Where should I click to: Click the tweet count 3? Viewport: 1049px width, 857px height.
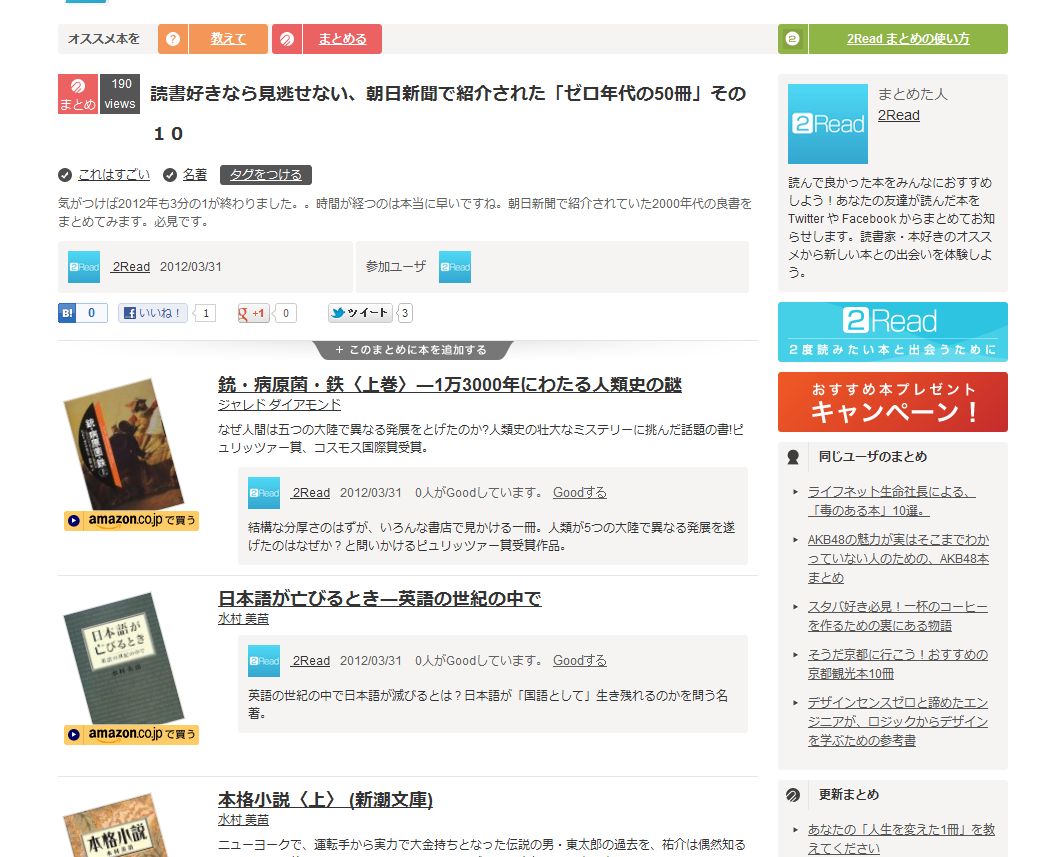coord(405,313)
